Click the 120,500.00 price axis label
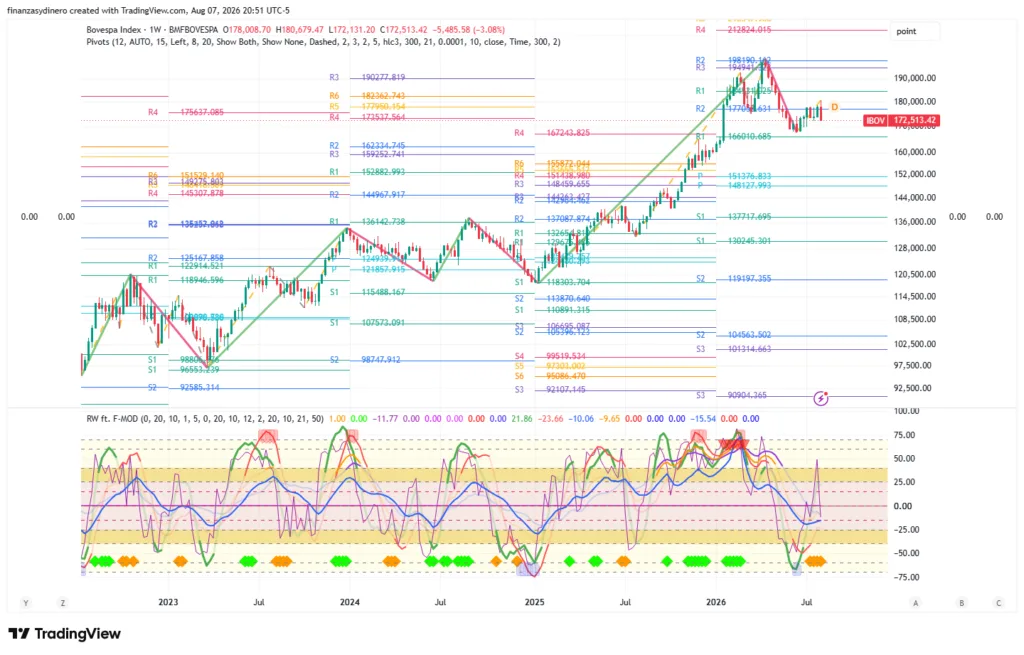Image resolution: width=1024 pixels, height=655 pixels. pos(915,274)
